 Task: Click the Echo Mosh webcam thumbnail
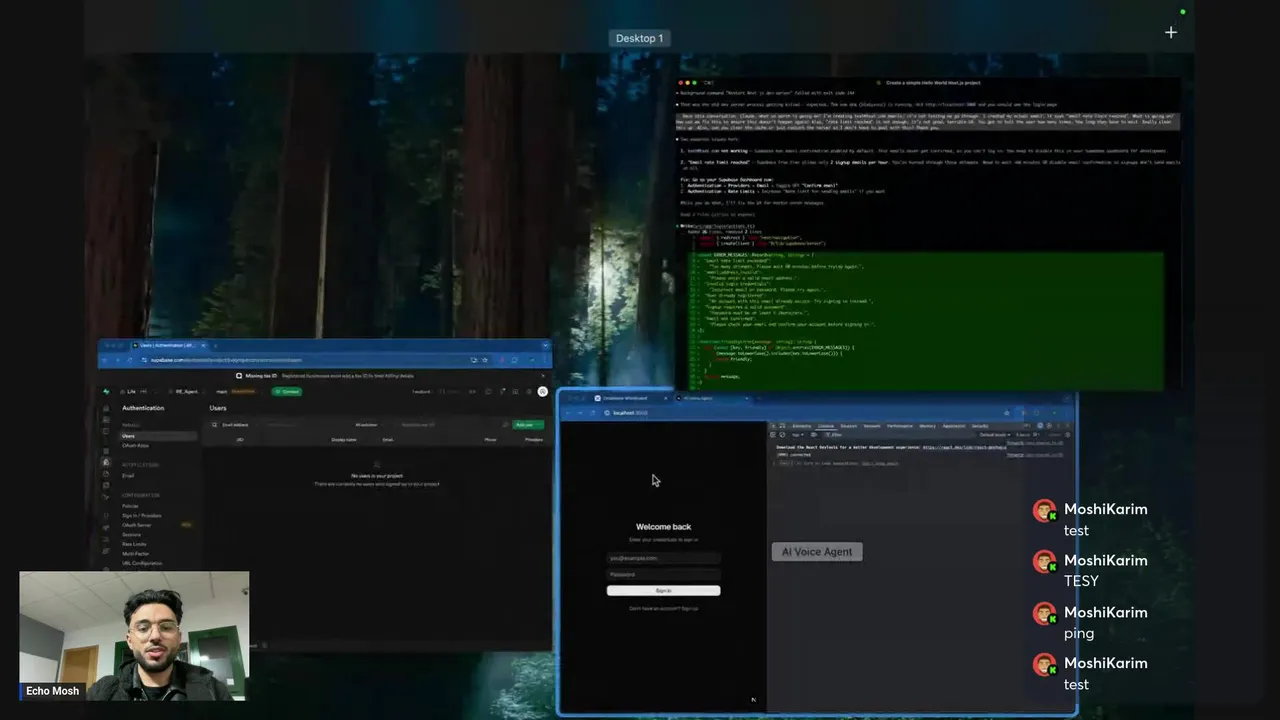coord(134,635)
